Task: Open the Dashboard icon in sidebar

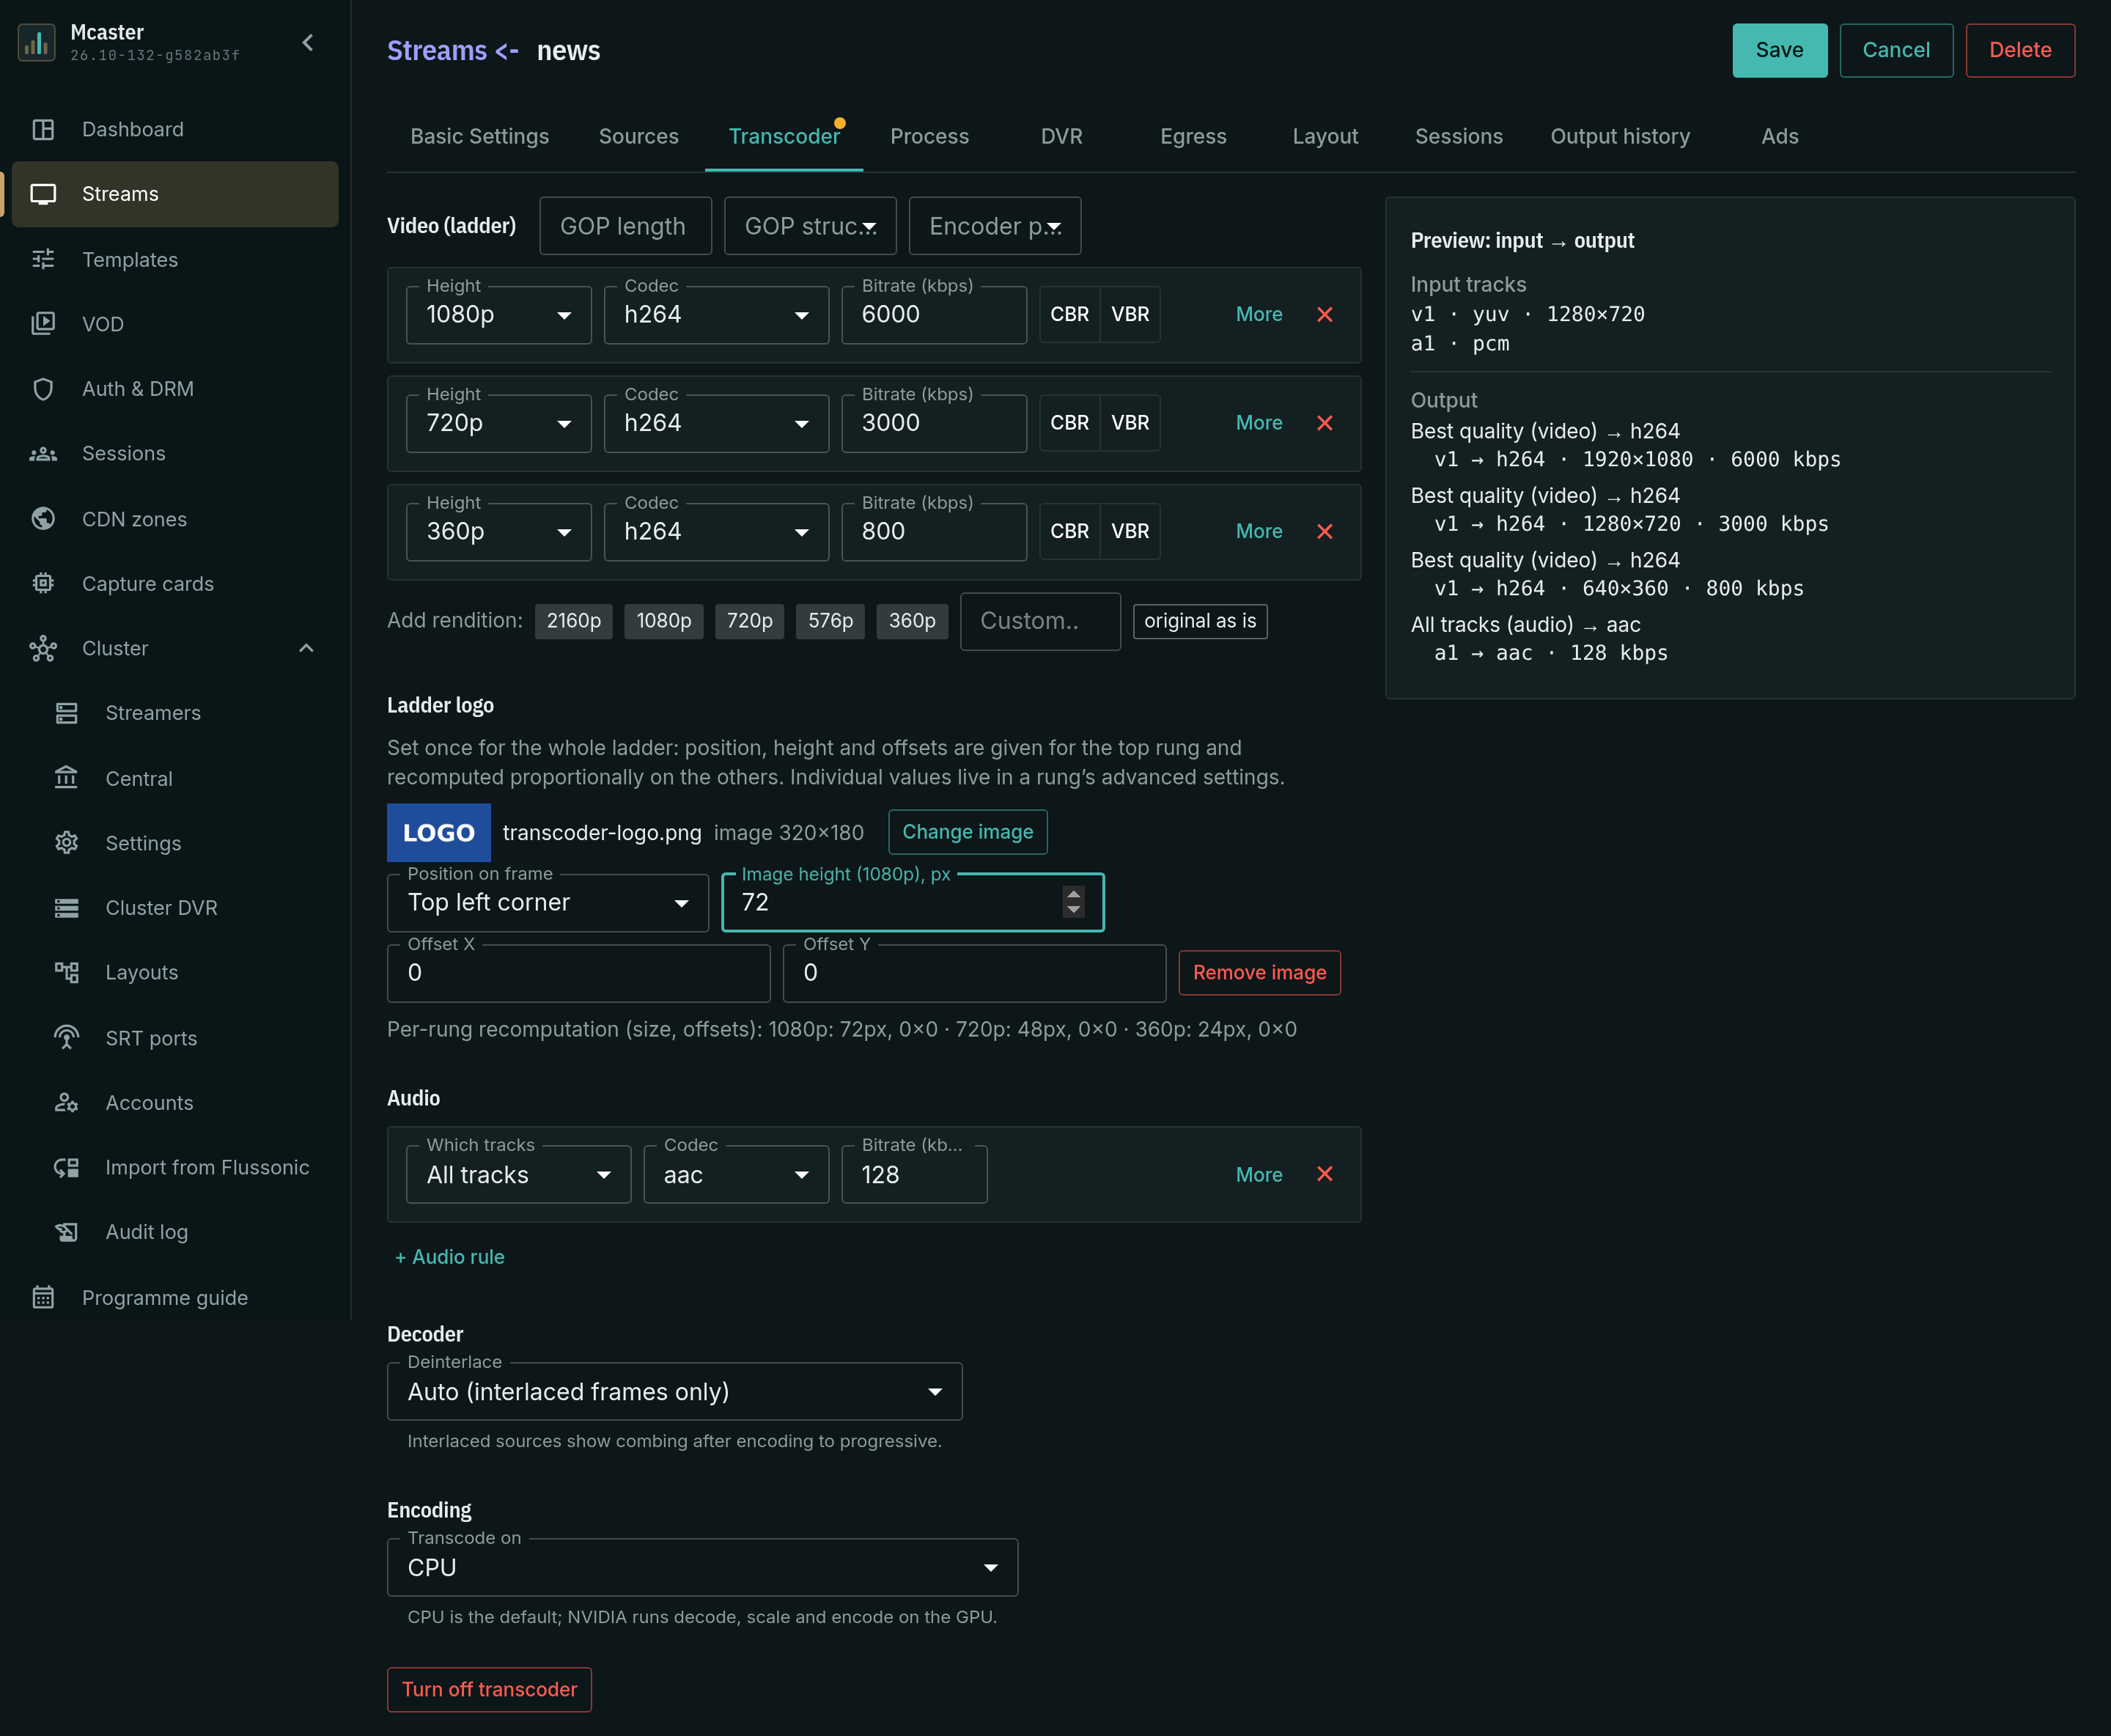Action: tap(43, 129)
